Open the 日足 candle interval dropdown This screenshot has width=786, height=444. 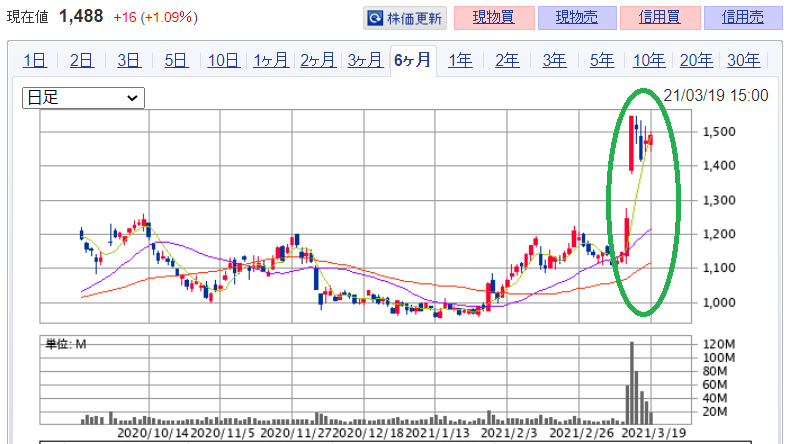(83, 98)
